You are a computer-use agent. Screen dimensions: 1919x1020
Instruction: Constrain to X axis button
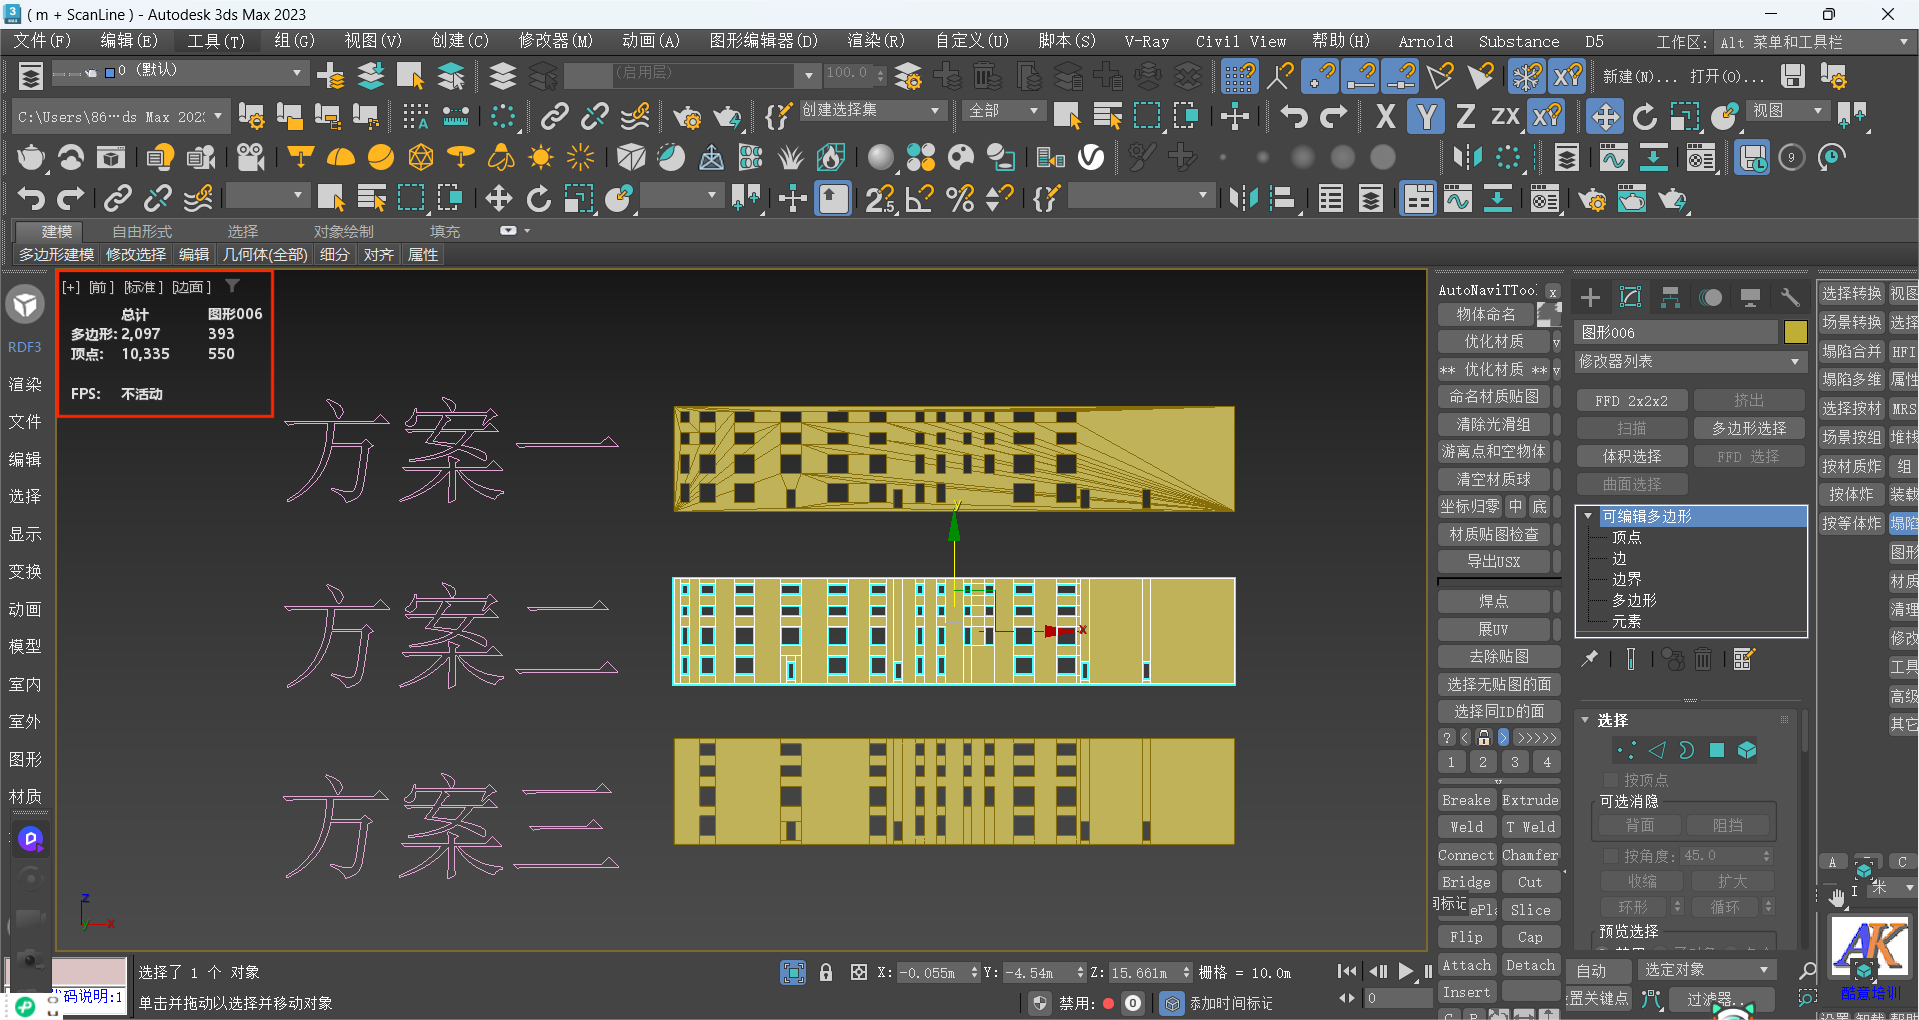pyautogui.click(x=1385, y=117)
